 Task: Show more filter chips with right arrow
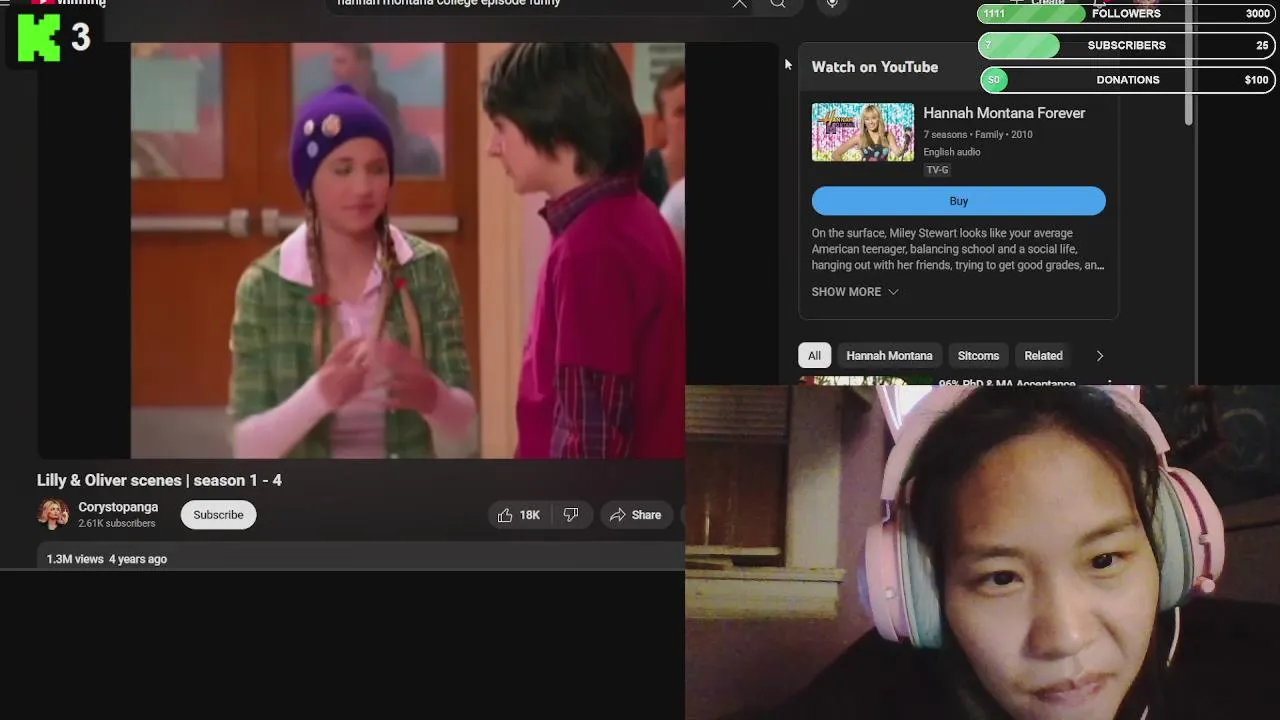pyautogui.click(x=1099, y=356)
